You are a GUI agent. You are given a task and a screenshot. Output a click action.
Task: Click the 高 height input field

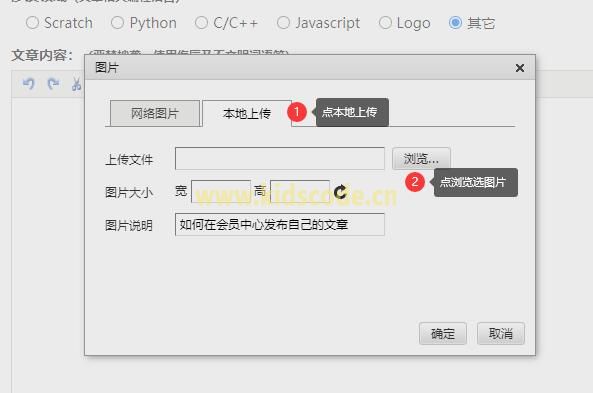click(x=300, y=192)
